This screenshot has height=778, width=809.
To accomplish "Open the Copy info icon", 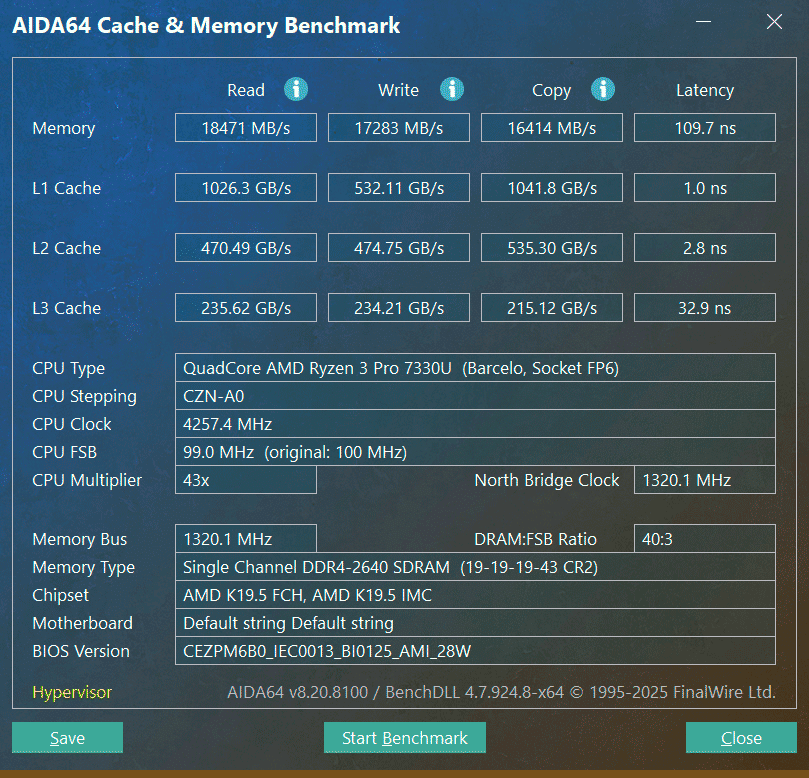I will click(603, 89).
